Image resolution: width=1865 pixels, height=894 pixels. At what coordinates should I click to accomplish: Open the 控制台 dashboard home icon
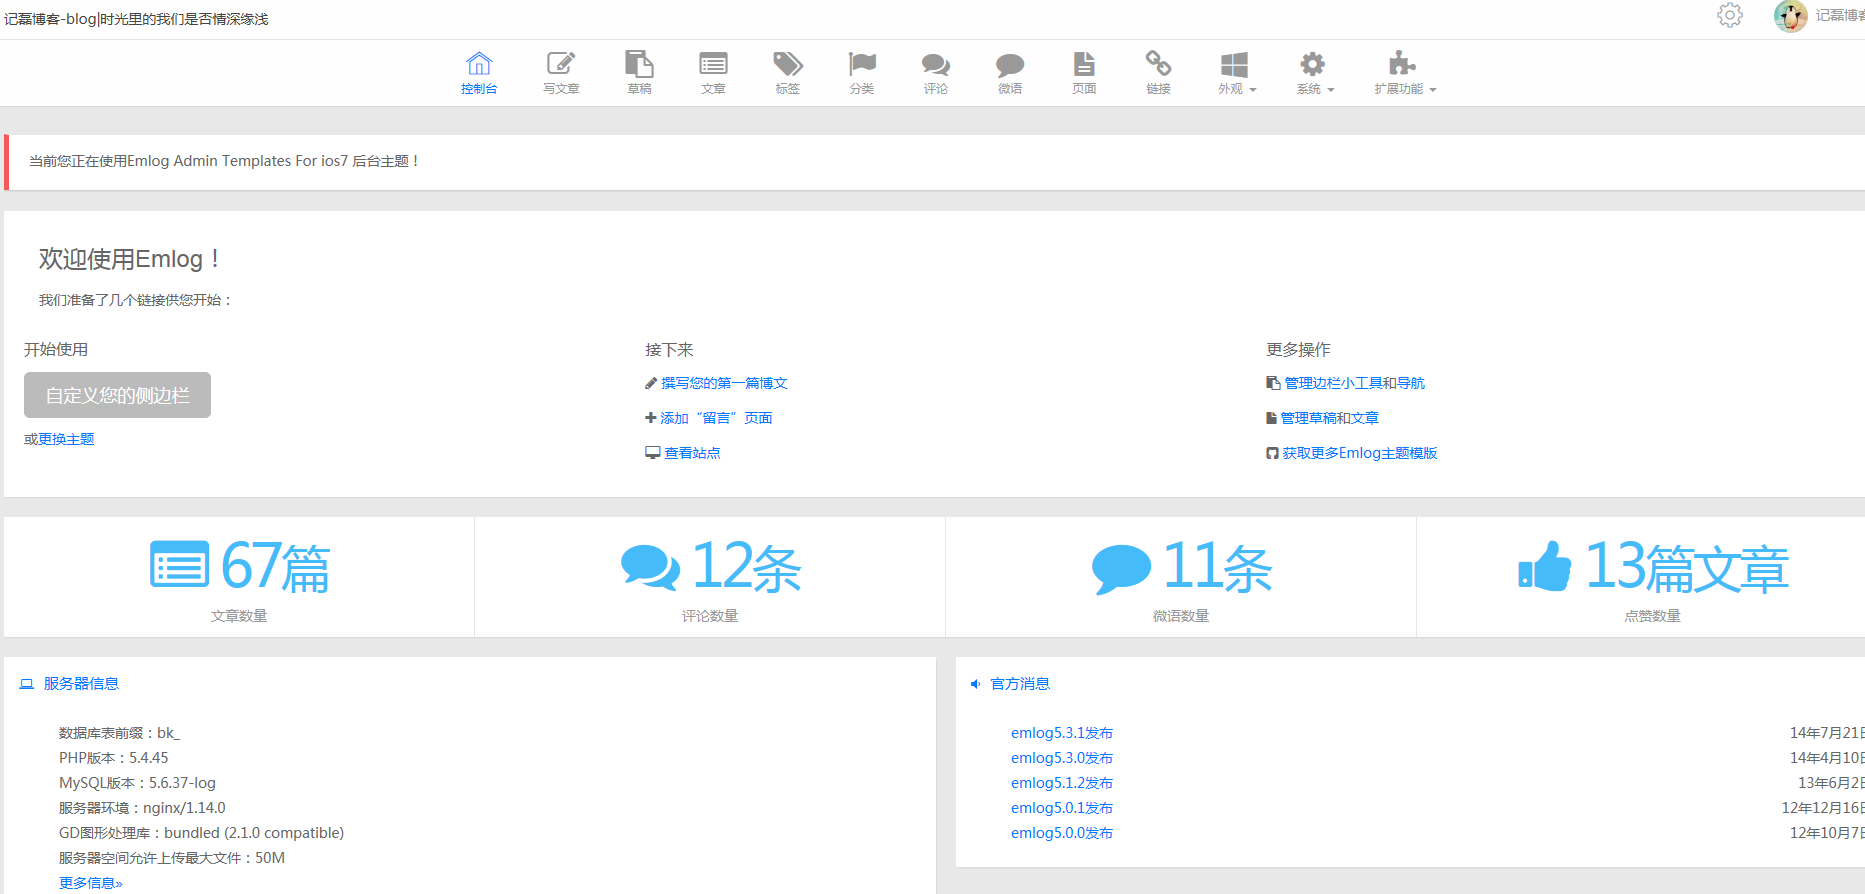(479, 65)
